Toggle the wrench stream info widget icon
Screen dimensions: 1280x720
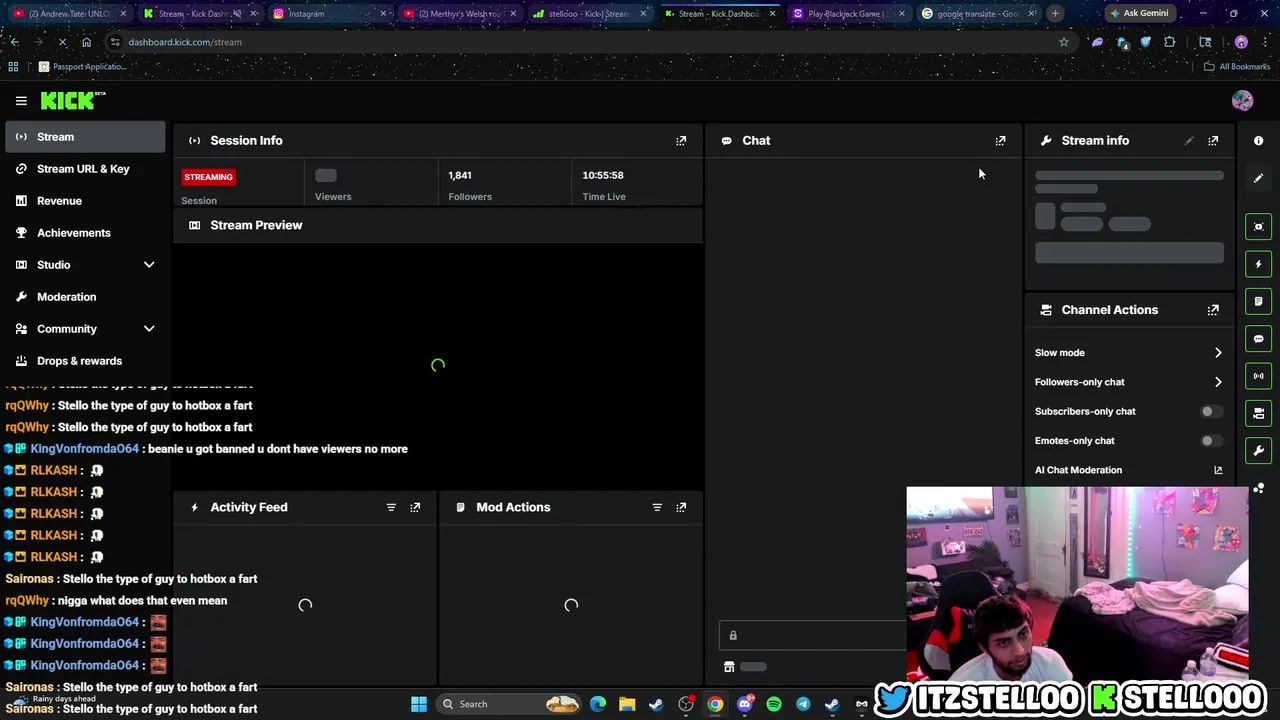(1259, 451)
